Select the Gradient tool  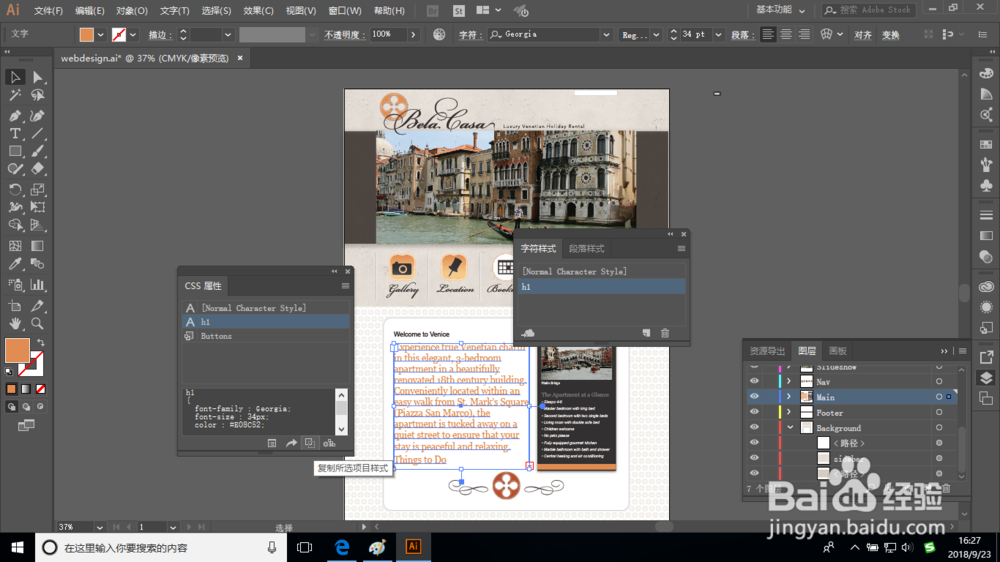coord(38,246)
